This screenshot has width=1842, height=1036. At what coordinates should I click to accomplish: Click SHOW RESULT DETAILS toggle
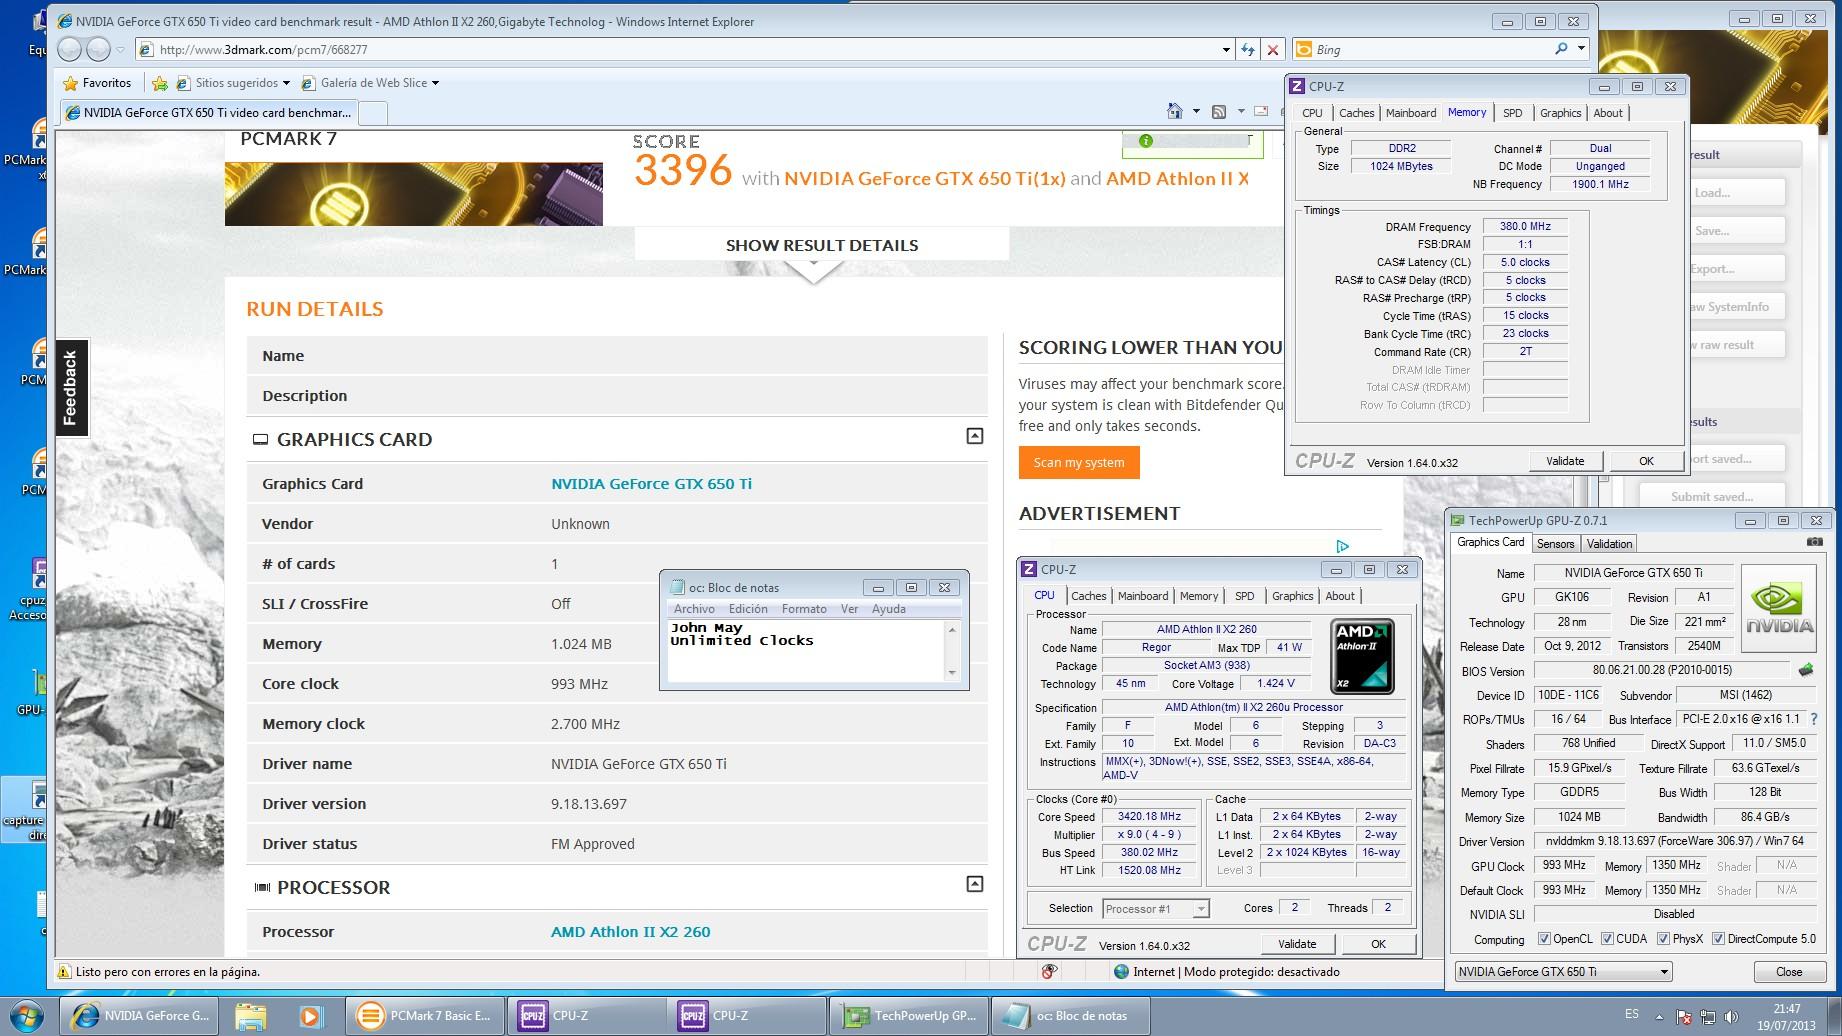click(x=822, y=245)
